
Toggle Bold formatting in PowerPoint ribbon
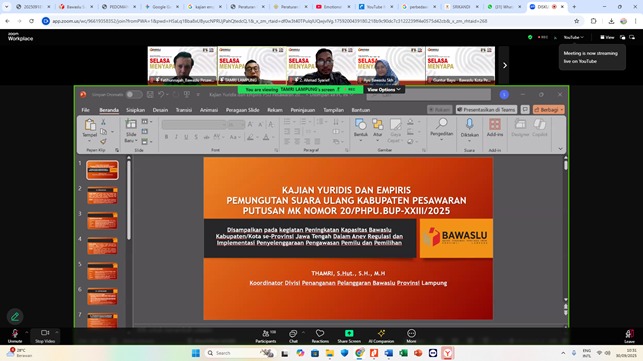click(166, 137)
